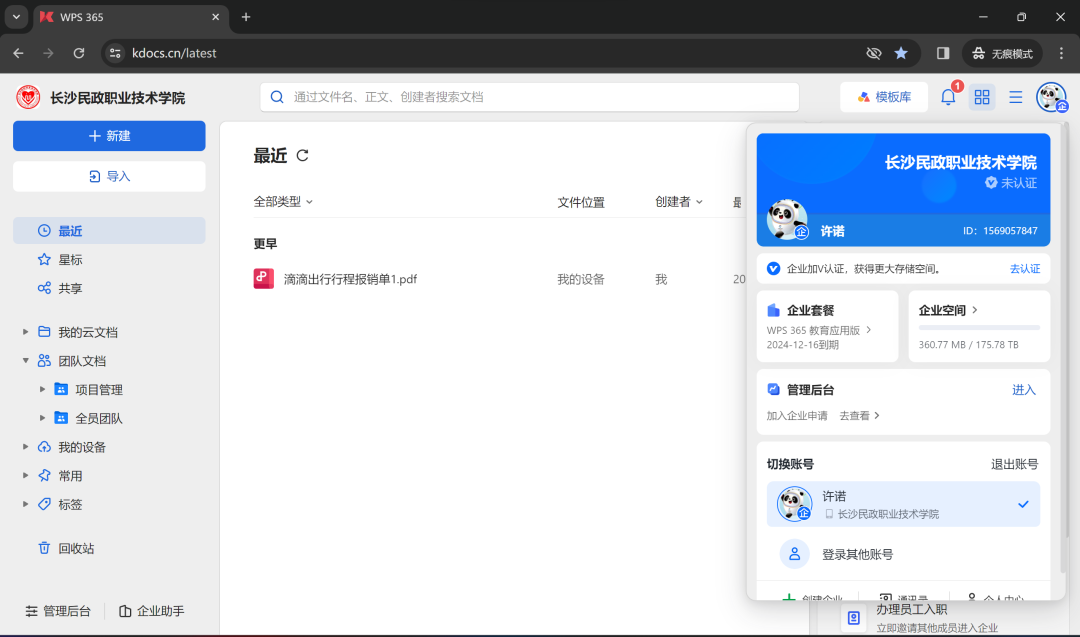Viewport: 1080px width, 637px height.
Task: Click the tracking protection eye icon
Action: coord(873,53)
